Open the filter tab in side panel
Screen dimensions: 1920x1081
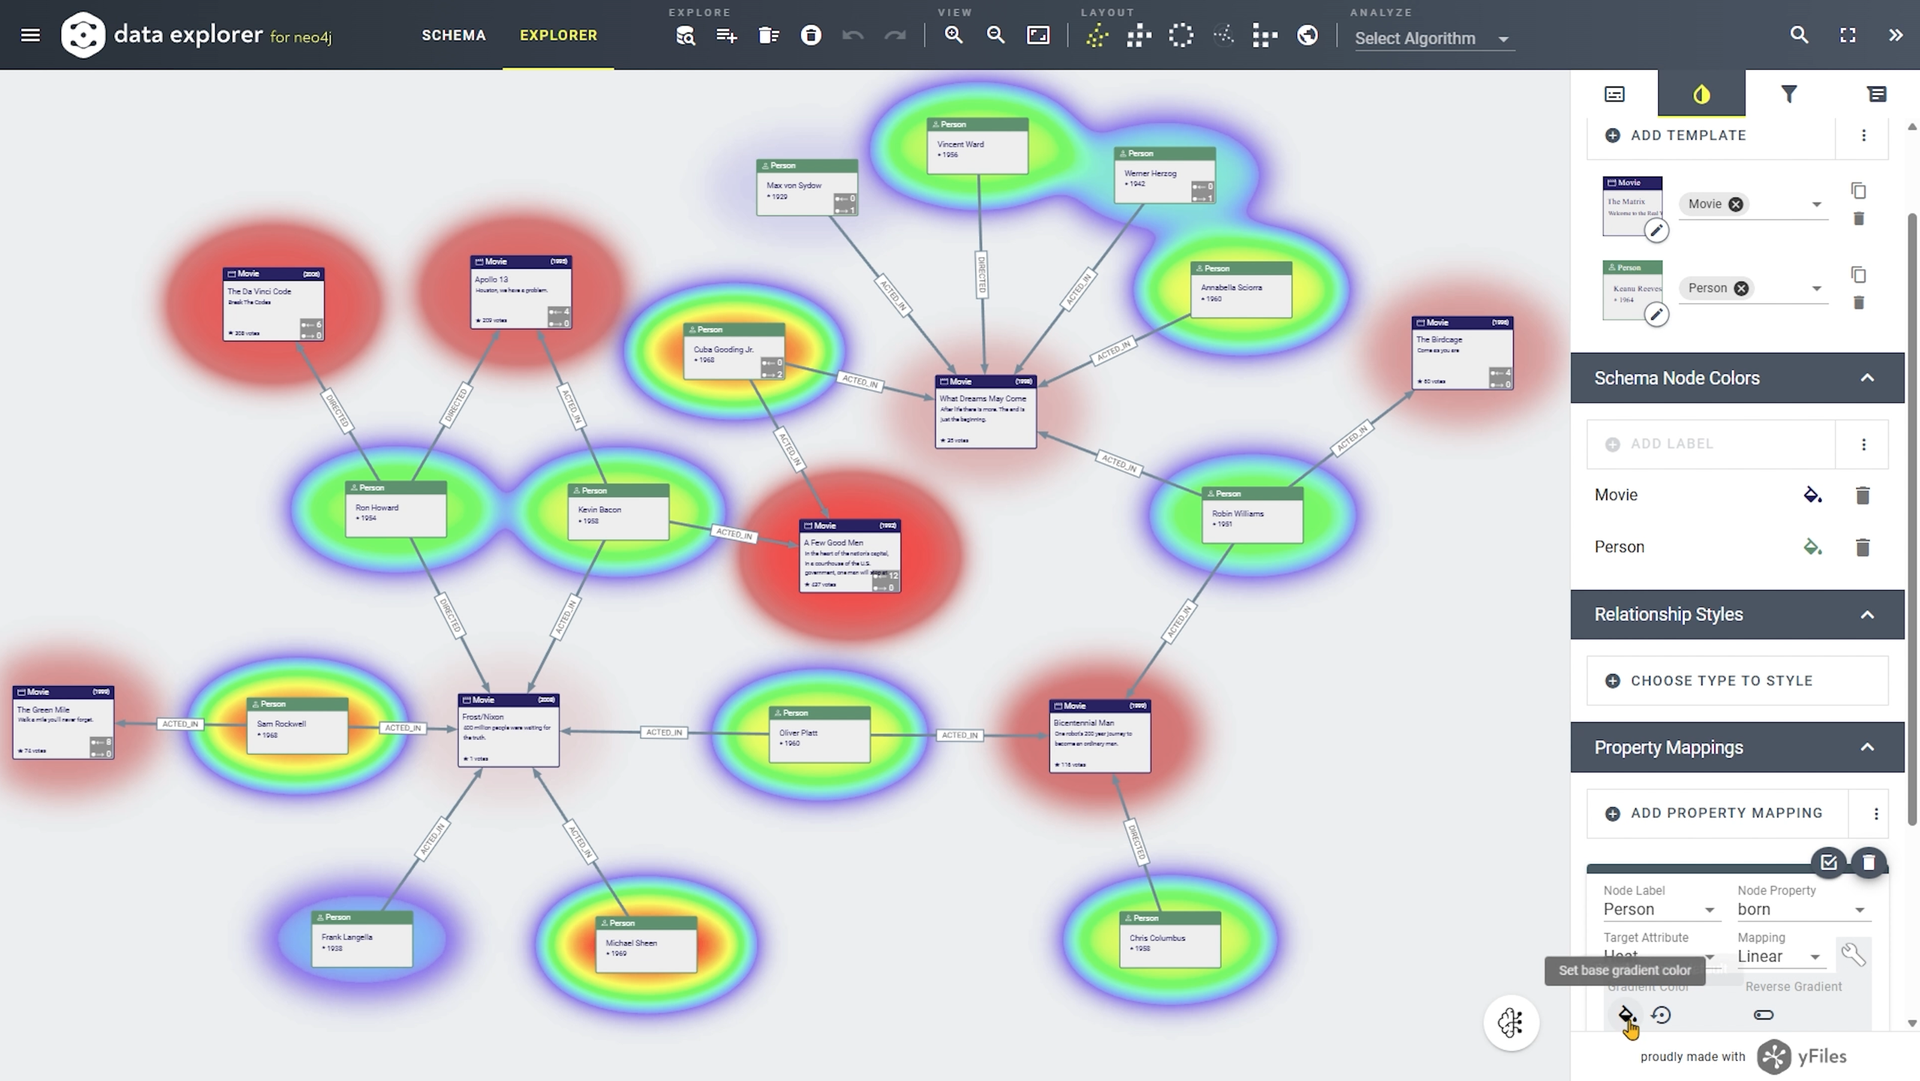(1789, 94)
